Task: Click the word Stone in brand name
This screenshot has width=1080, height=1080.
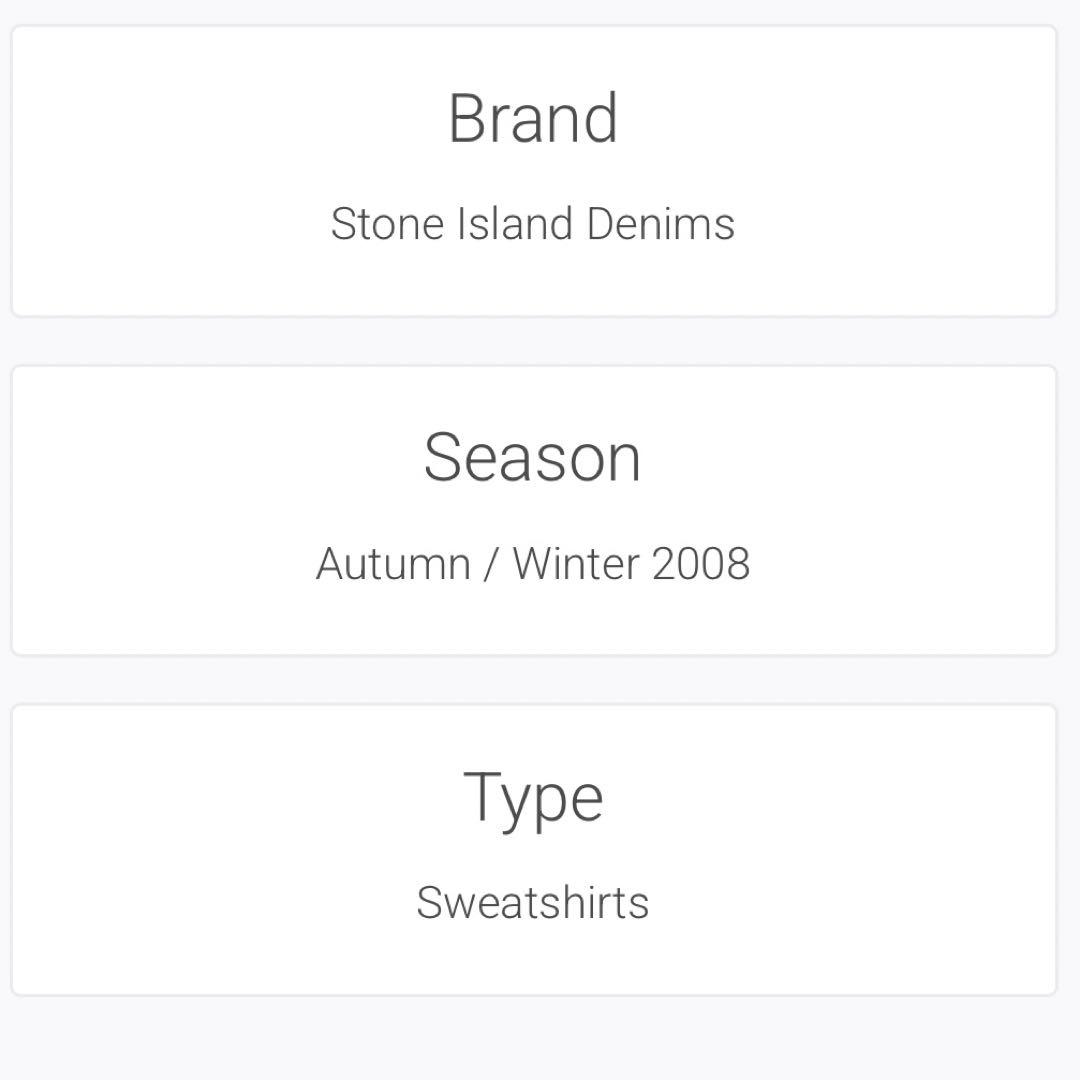Action: [x=388, y=224]
